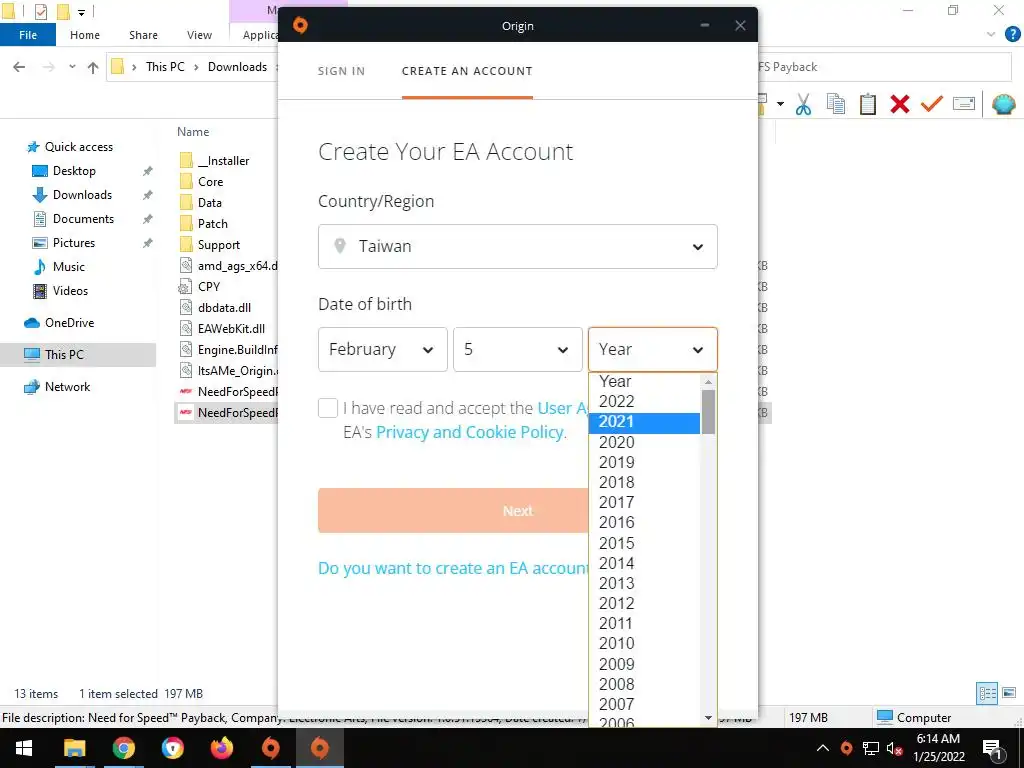This screenshot has height=768, width=1024.
Task: Click the orange checkmark icon in Explorer toolbar
Action: [931, 104]
